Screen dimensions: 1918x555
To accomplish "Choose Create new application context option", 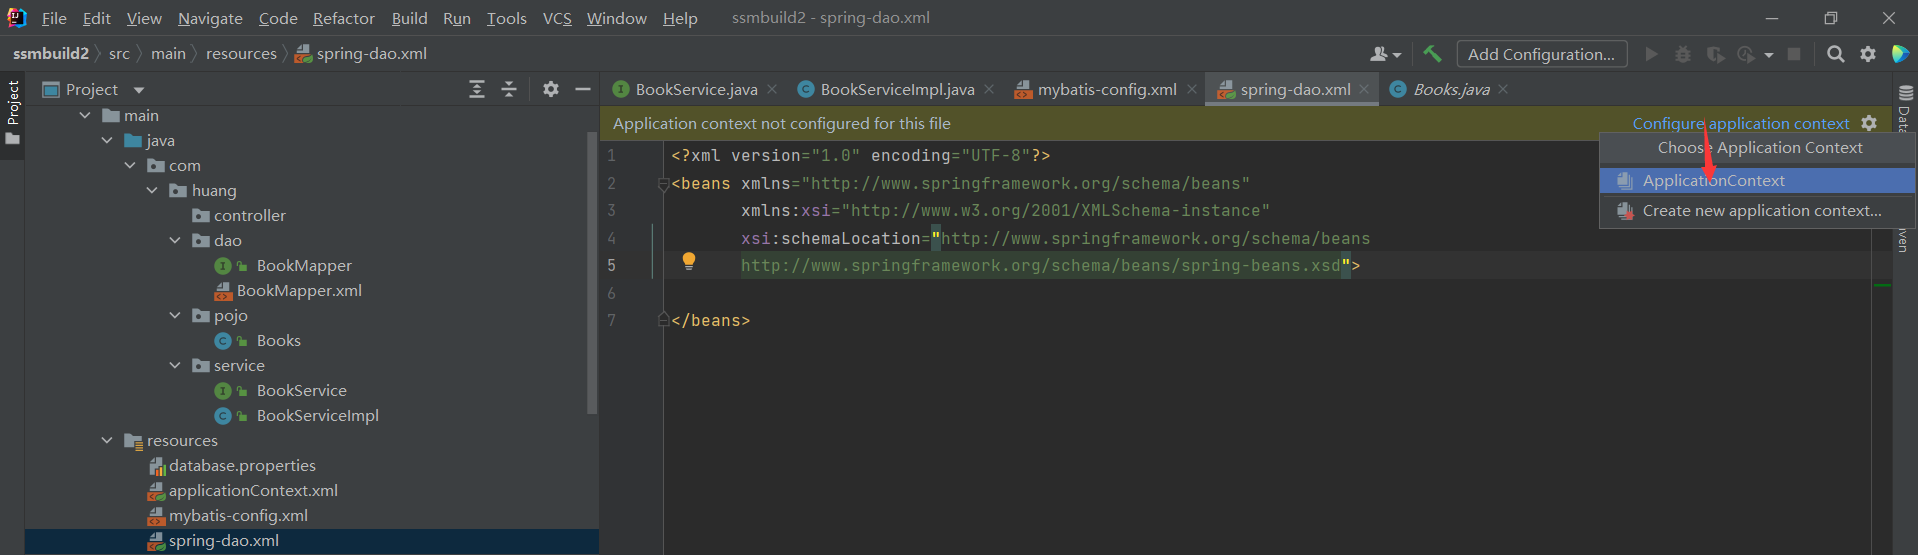I will click(1757, 210).
